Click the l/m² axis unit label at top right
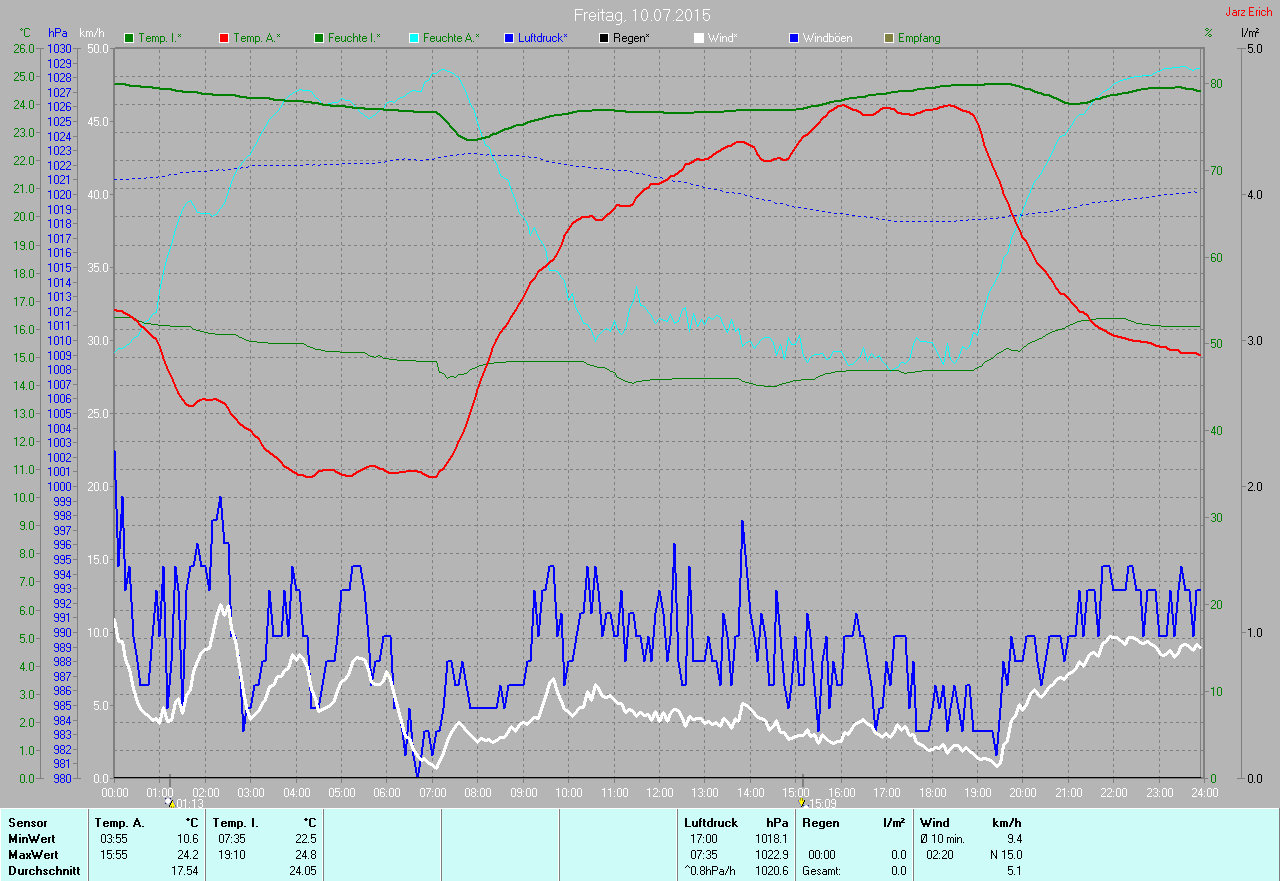 [1250, 33]
